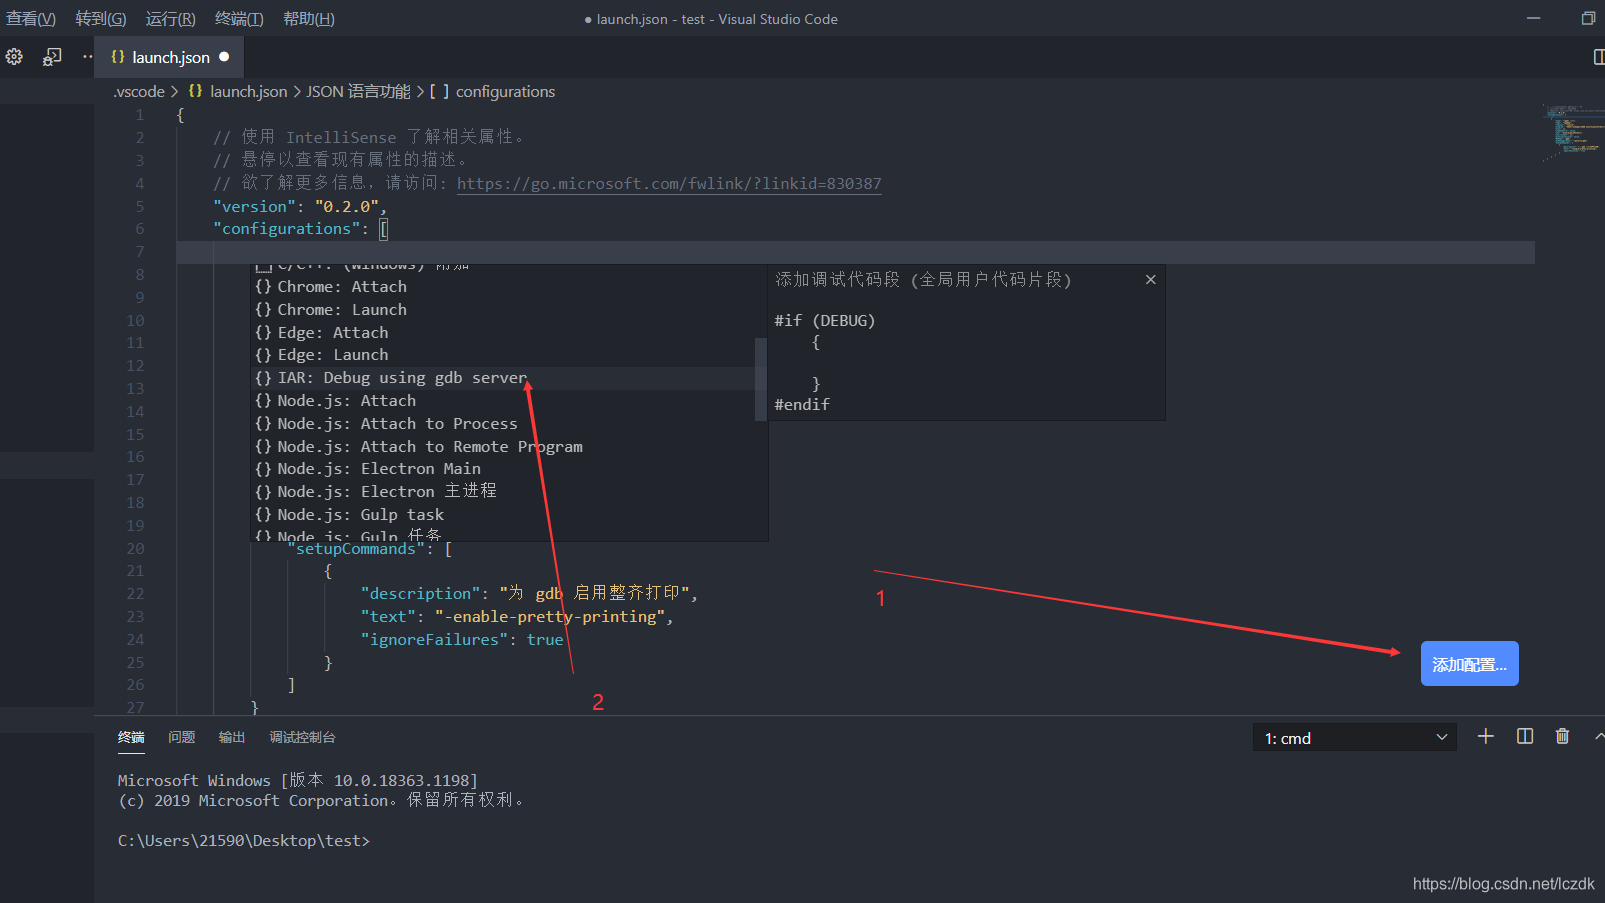The width and height of the screenshot is (1605, 903).
Task: Select 'Edge: Attach' snippet
Action: 510,333
